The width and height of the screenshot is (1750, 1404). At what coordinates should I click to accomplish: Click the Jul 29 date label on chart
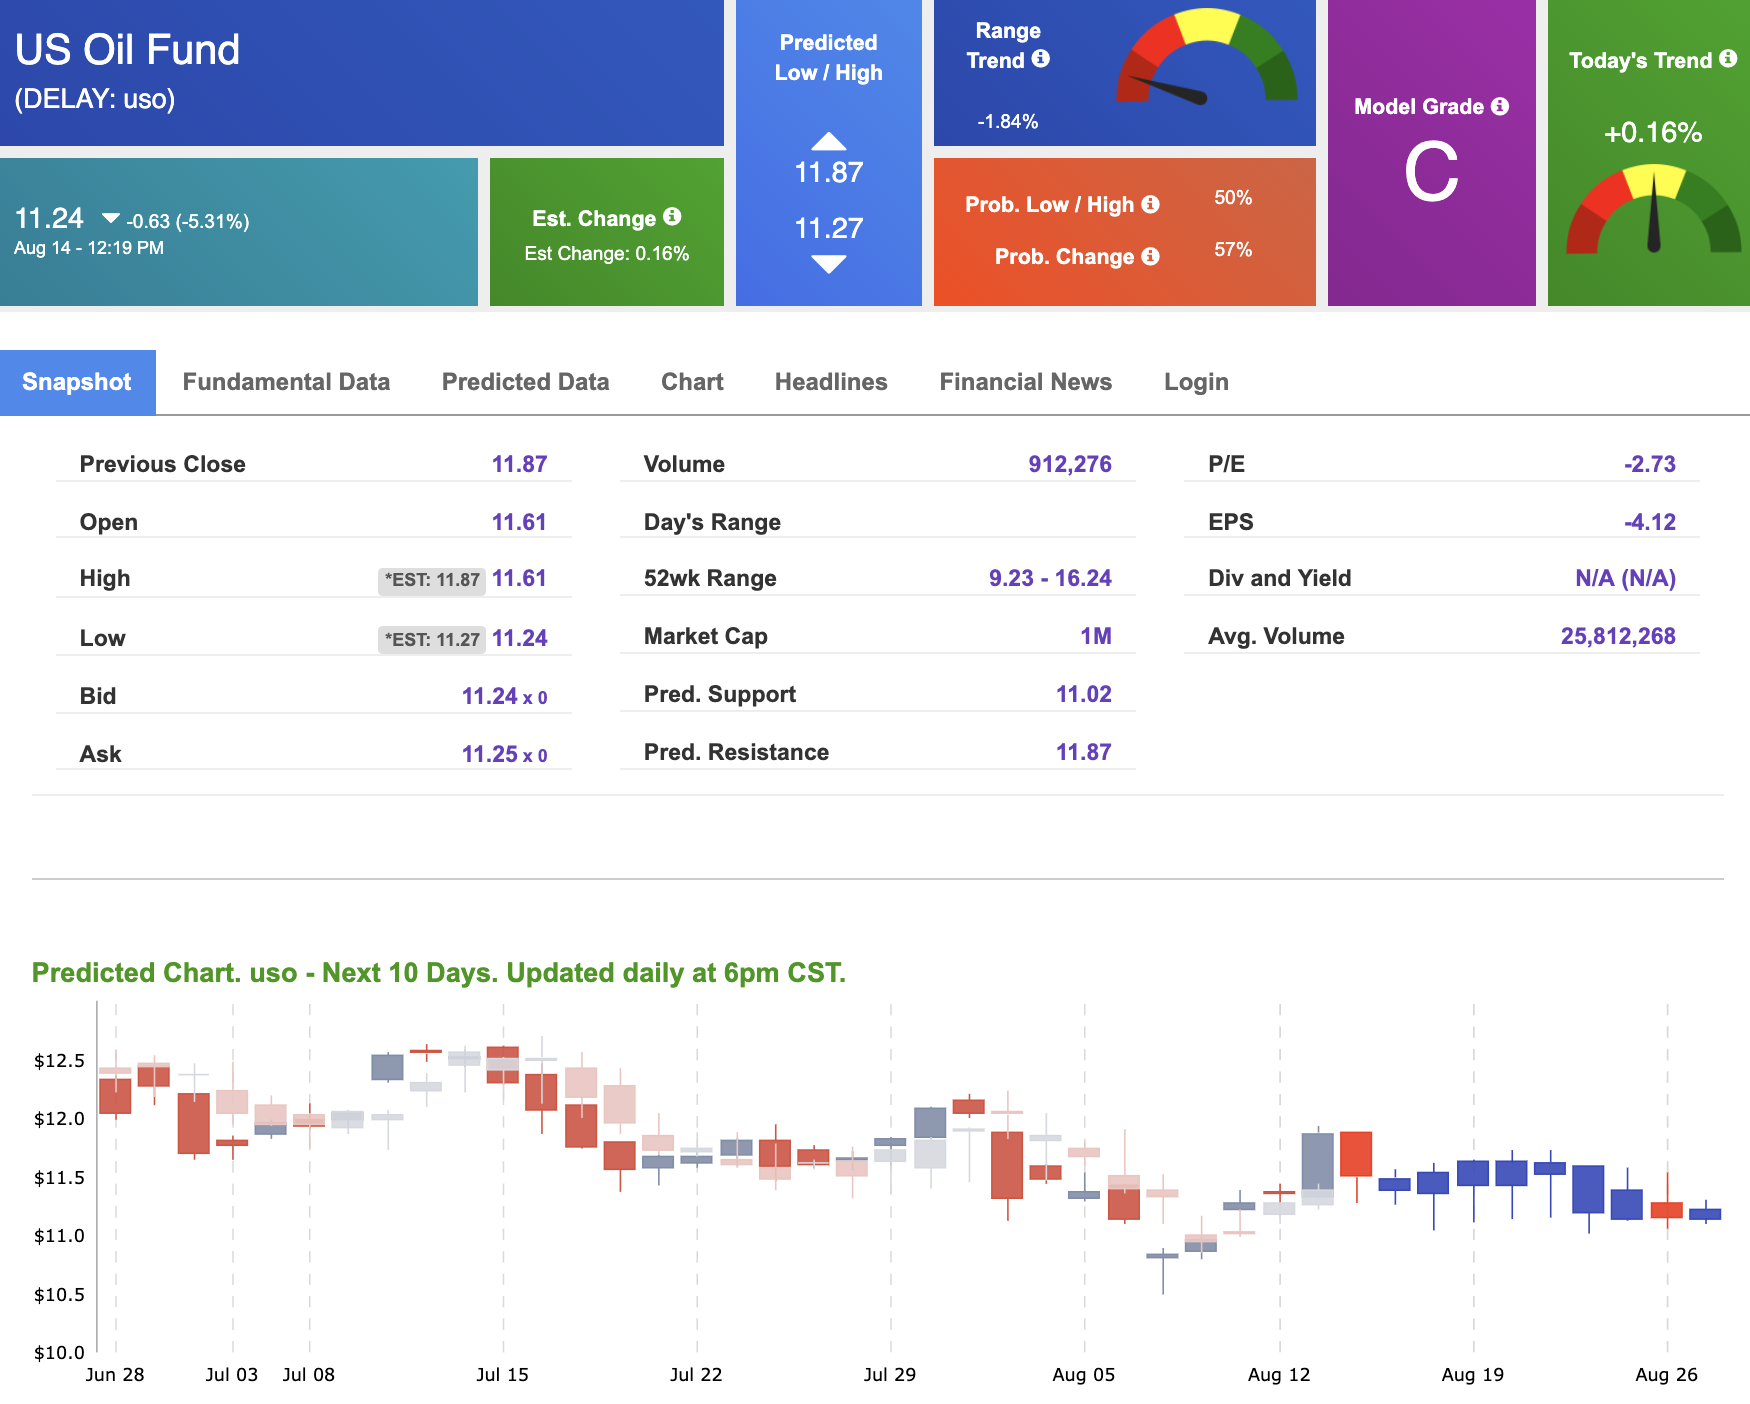[889, 1375]
